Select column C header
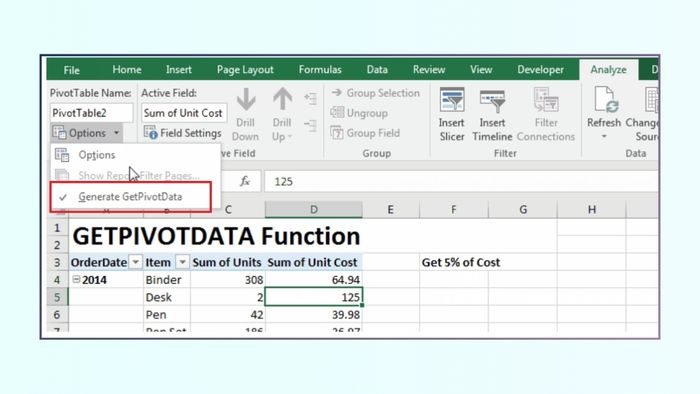Screen dimensions: 700x394 [228, 210]
